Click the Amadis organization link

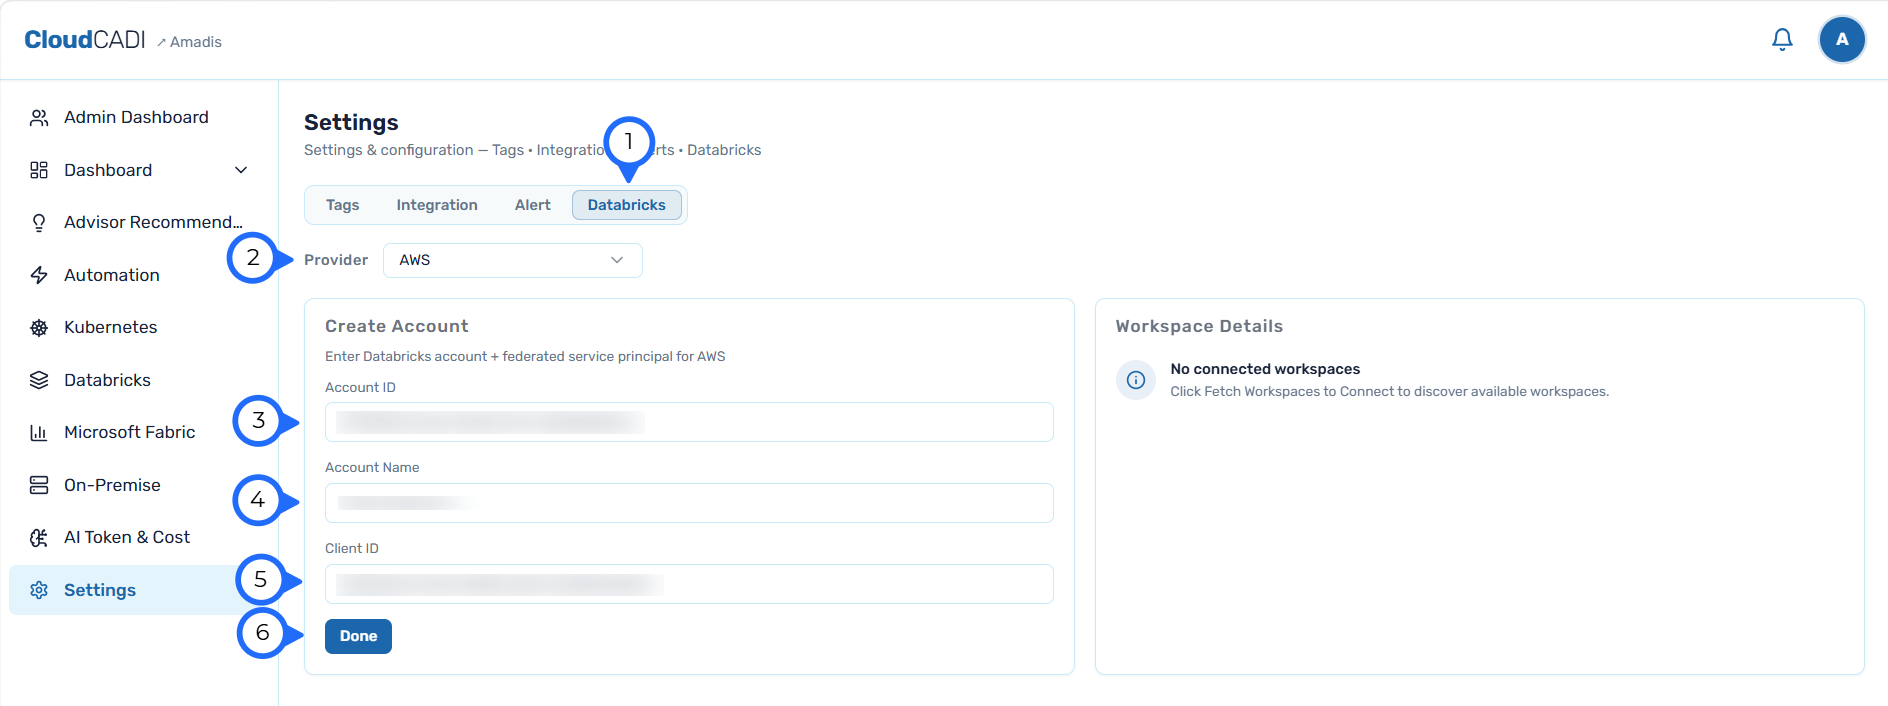189,42
